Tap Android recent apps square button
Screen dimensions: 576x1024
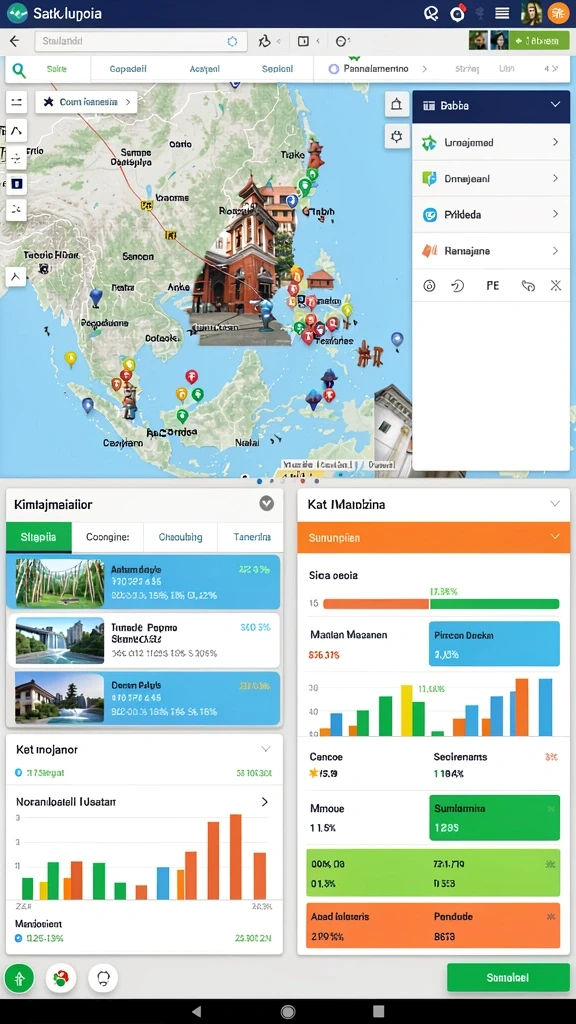point(379,1011)
